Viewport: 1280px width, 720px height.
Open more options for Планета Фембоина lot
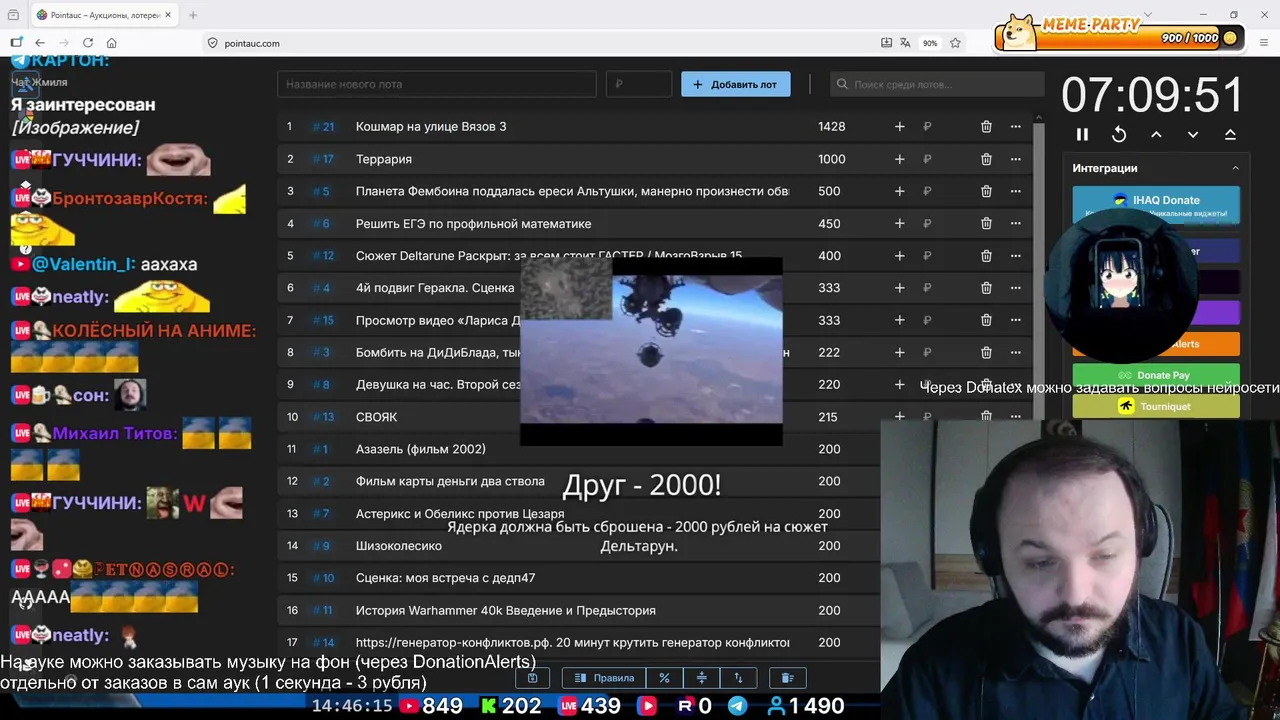coord(1016,191)
